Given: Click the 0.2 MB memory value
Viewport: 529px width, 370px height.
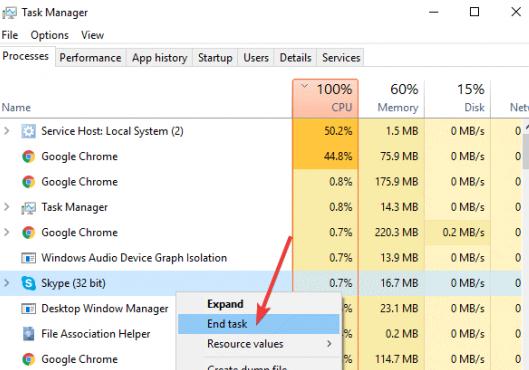Looking at the screenshot, I should click(x=402, y=334).
